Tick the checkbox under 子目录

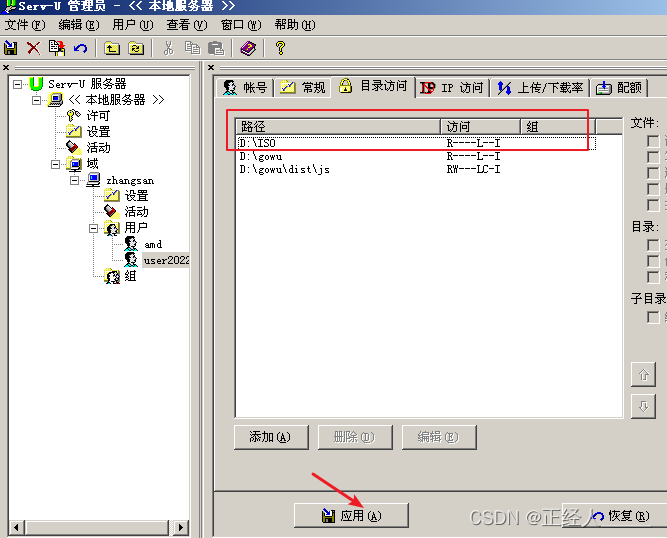click(653, 317)
